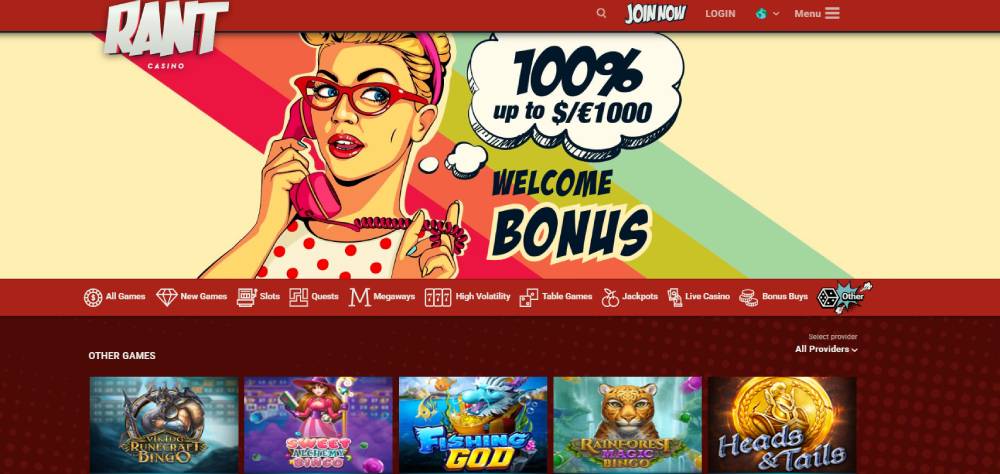
Task: Open the Megaways M icon
Action: click(359, 297)
